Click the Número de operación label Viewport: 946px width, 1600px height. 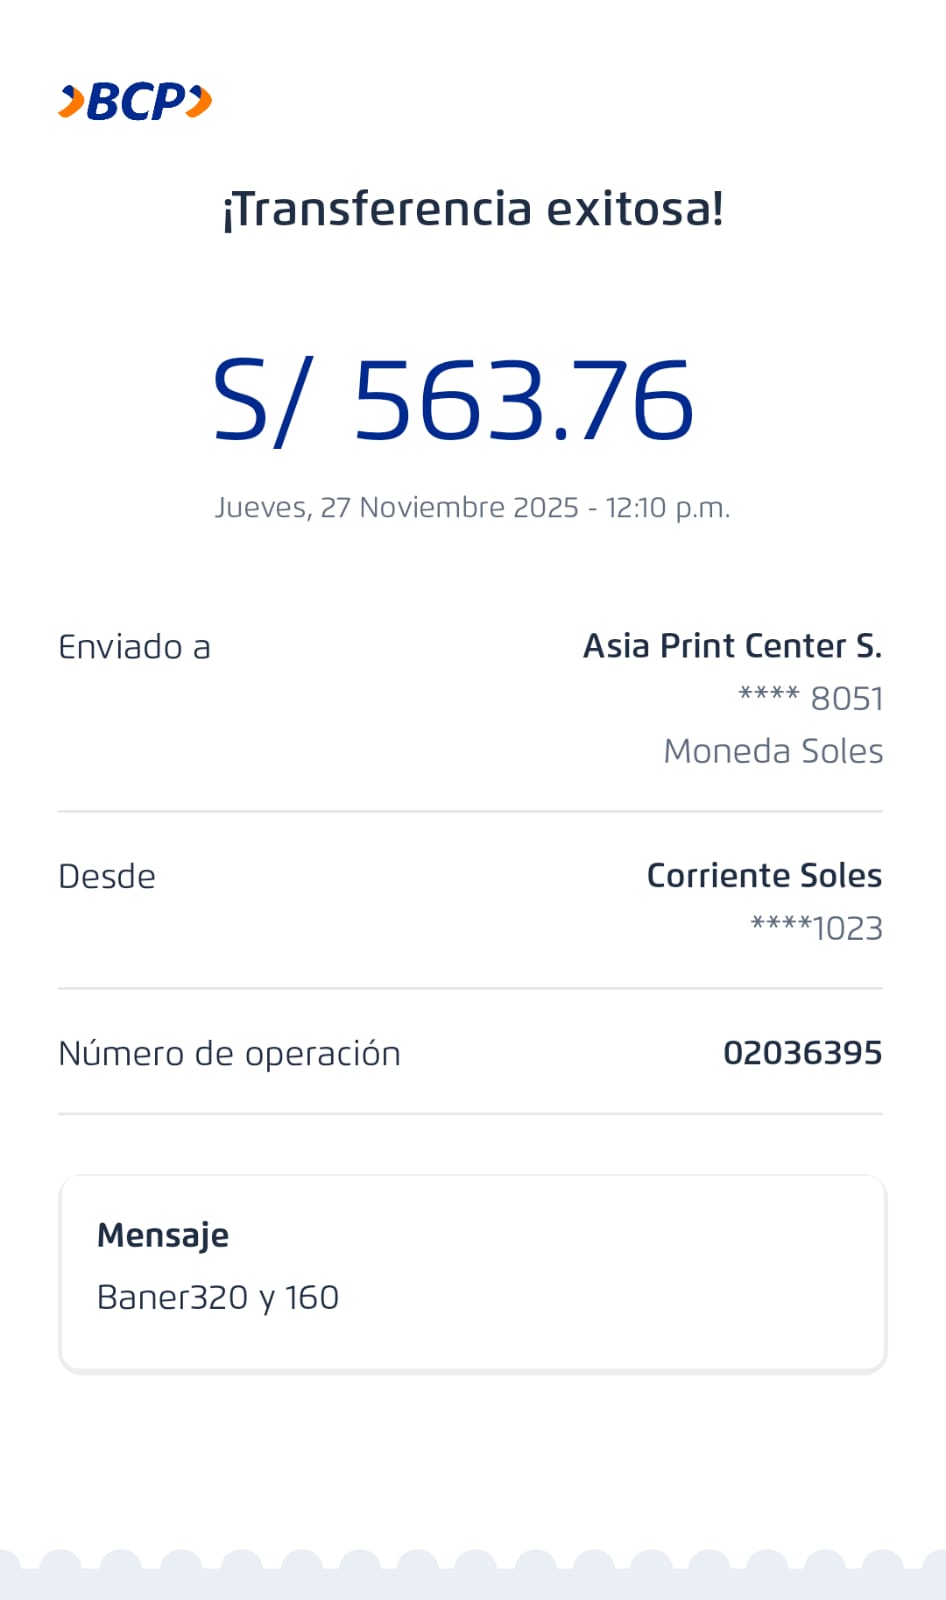click(229, 1053)
